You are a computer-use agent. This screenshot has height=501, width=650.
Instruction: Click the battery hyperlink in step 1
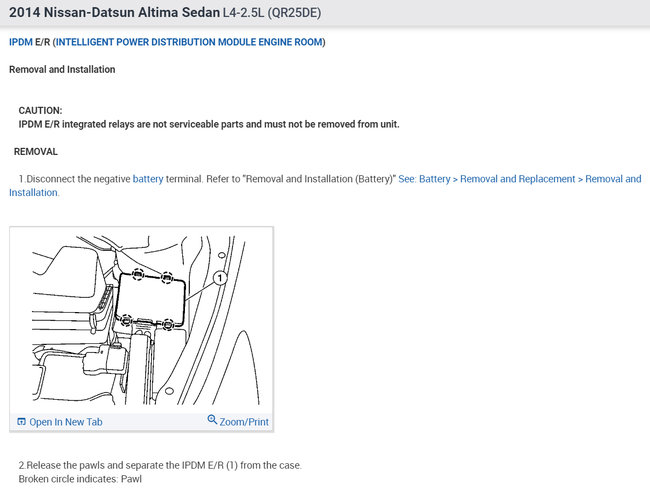coord(148,179)
